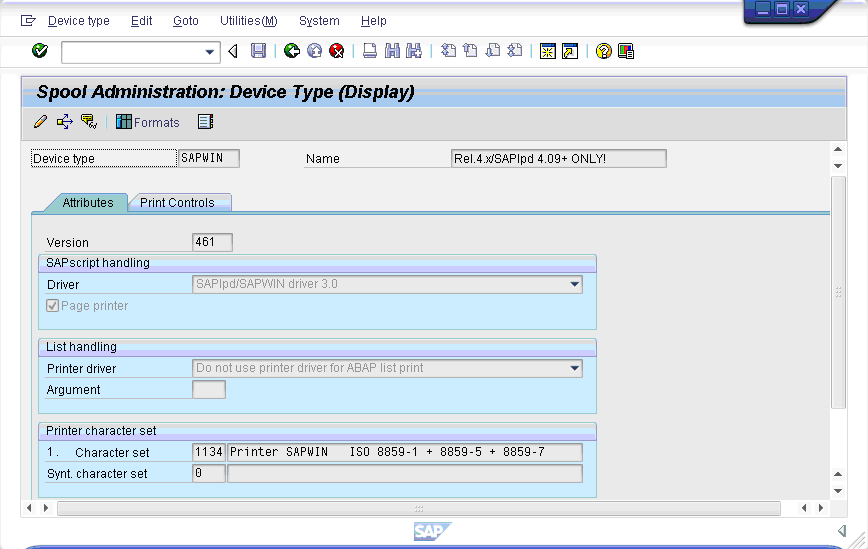Click the Customize Local Layout icon
The width and height of the screenshot is (868, 549).
(626, 51)
